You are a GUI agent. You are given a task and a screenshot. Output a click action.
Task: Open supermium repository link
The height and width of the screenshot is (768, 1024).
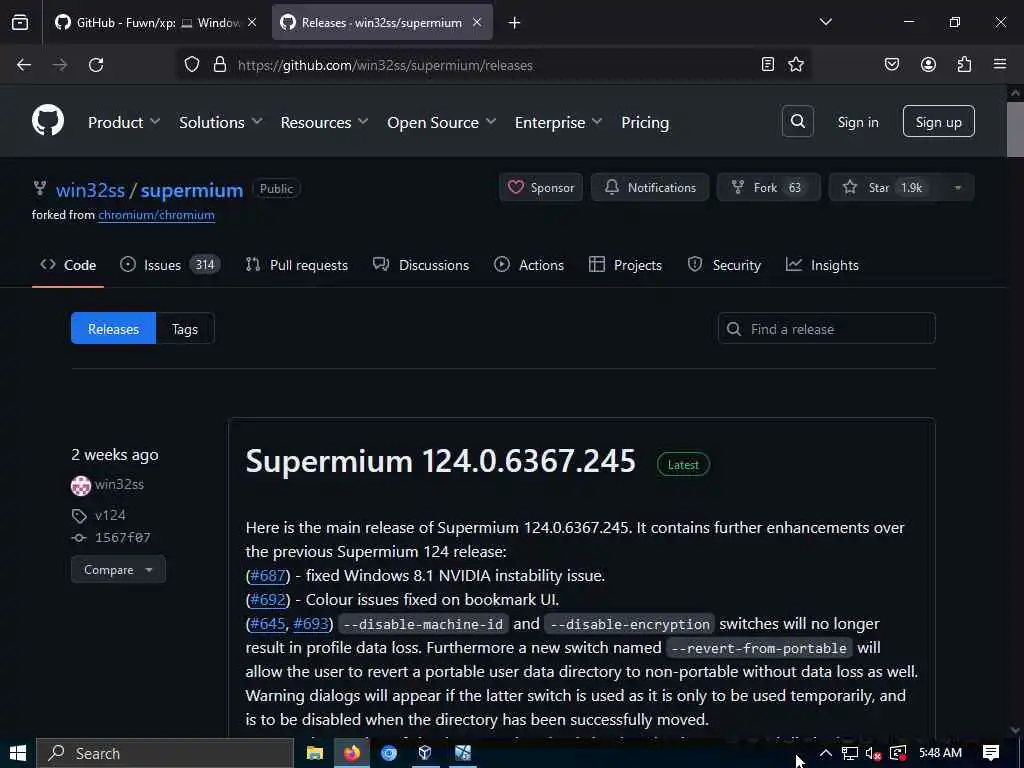(x=192, y=190)
